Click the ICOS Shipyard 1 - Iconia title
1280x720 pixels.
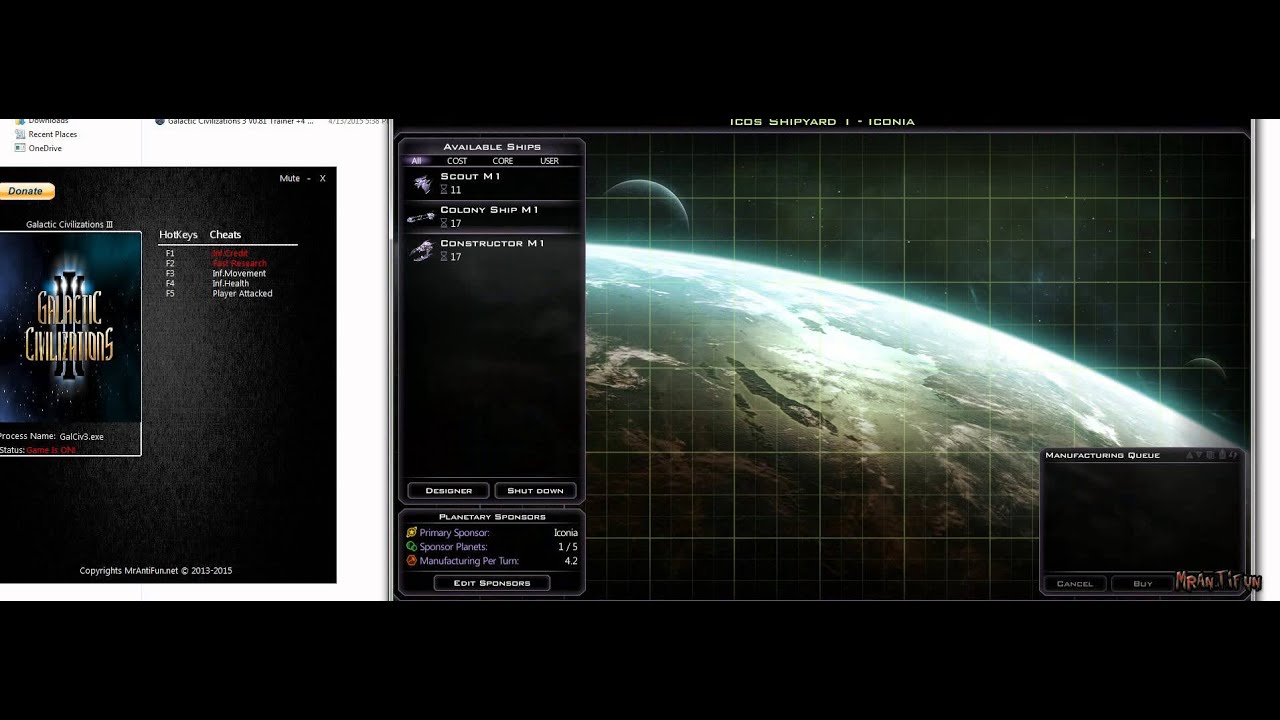click(x=822, y=122)
